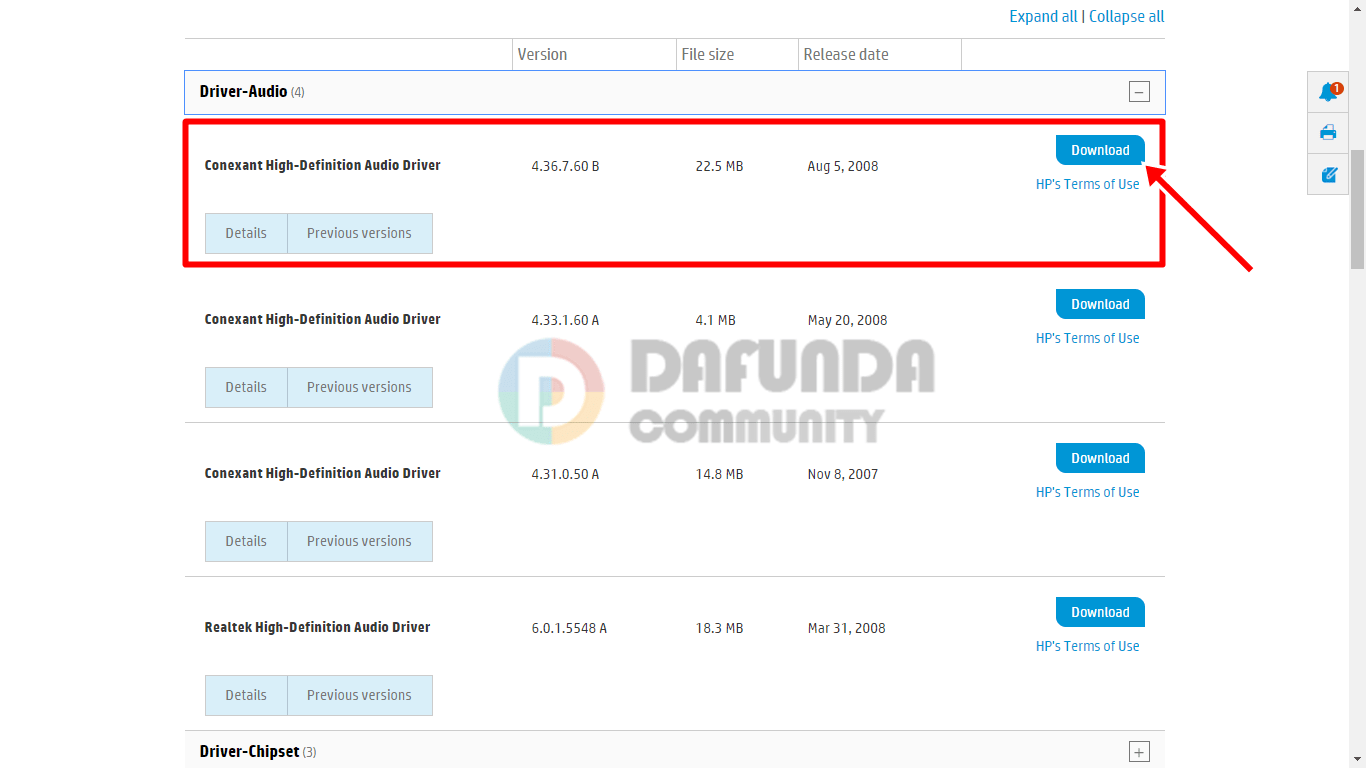Image resolution: width=1366 pixels, height=768 pixels.
Task: Open Details tab for the Realtek driver
Action: [246, 695]
